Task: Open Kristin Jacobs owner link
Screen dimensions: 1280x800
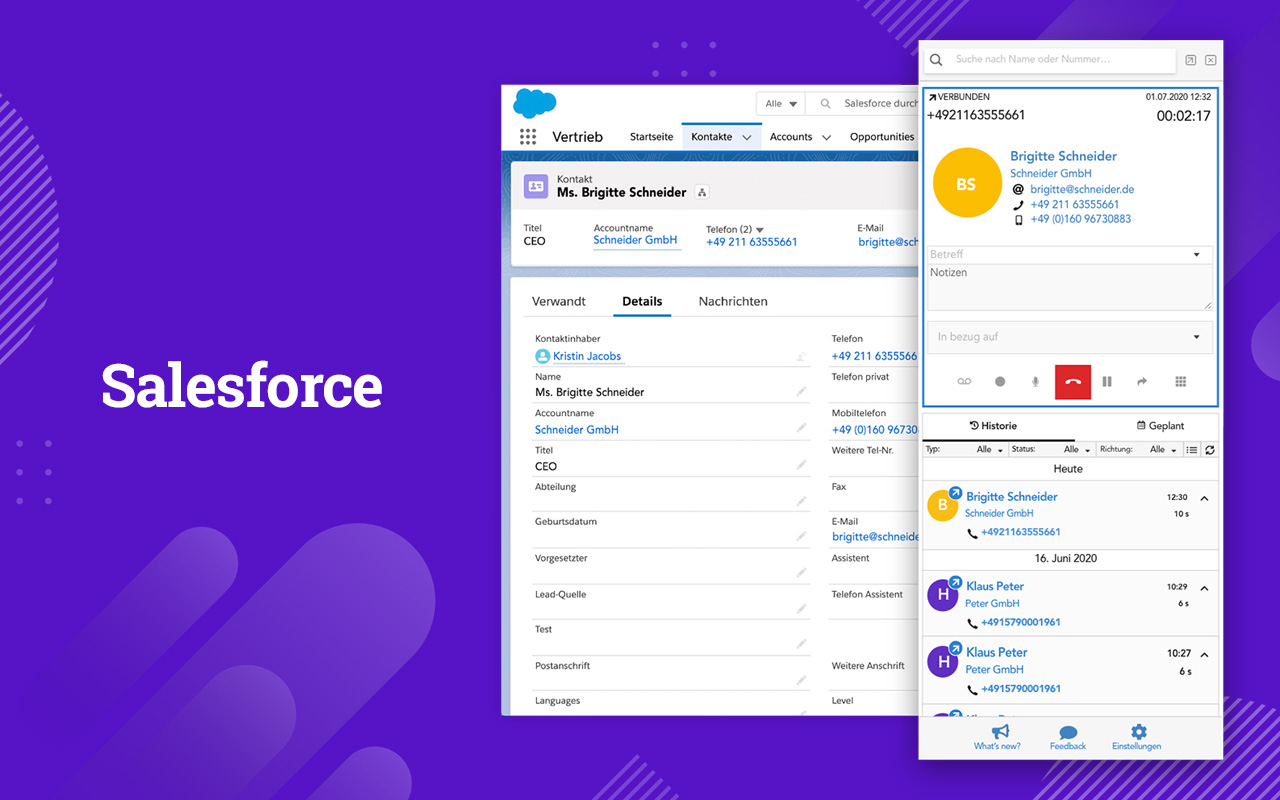Action: [x=587, y=356]
